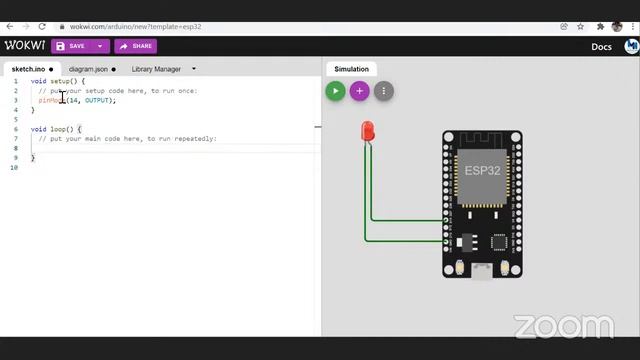This screenshot has height=360, width=640.
Task: Place cursor on empty line 8
Action: [176, 148]
